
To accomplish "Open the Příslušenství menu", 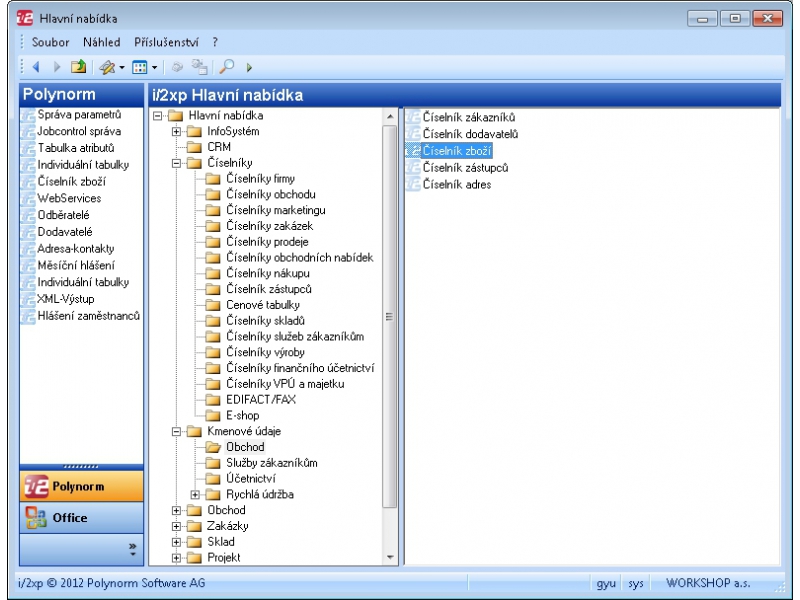I will pos(166,42).
